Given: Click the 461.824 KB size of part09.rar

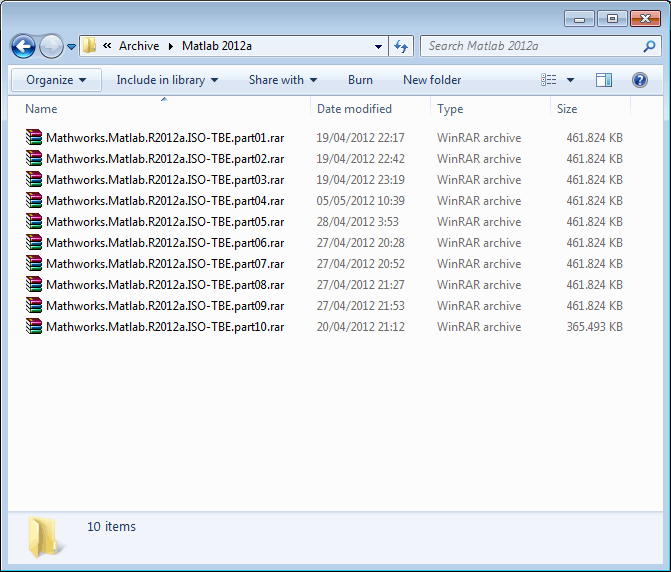Looking at the screenshot, I should click(594, 305).
